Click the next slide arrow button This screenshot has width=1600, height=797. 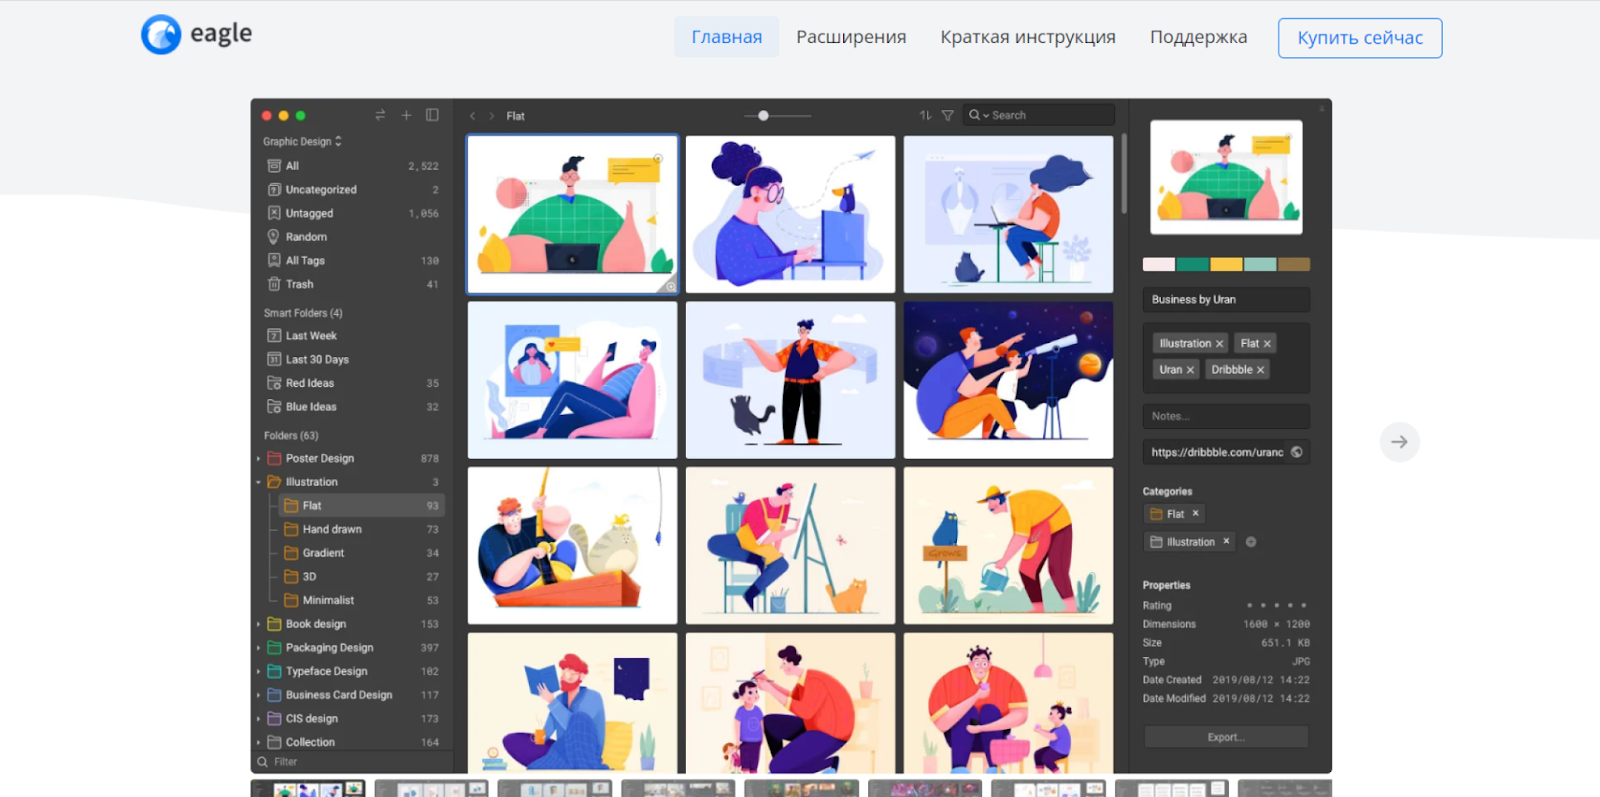[x=1400, y=442]
